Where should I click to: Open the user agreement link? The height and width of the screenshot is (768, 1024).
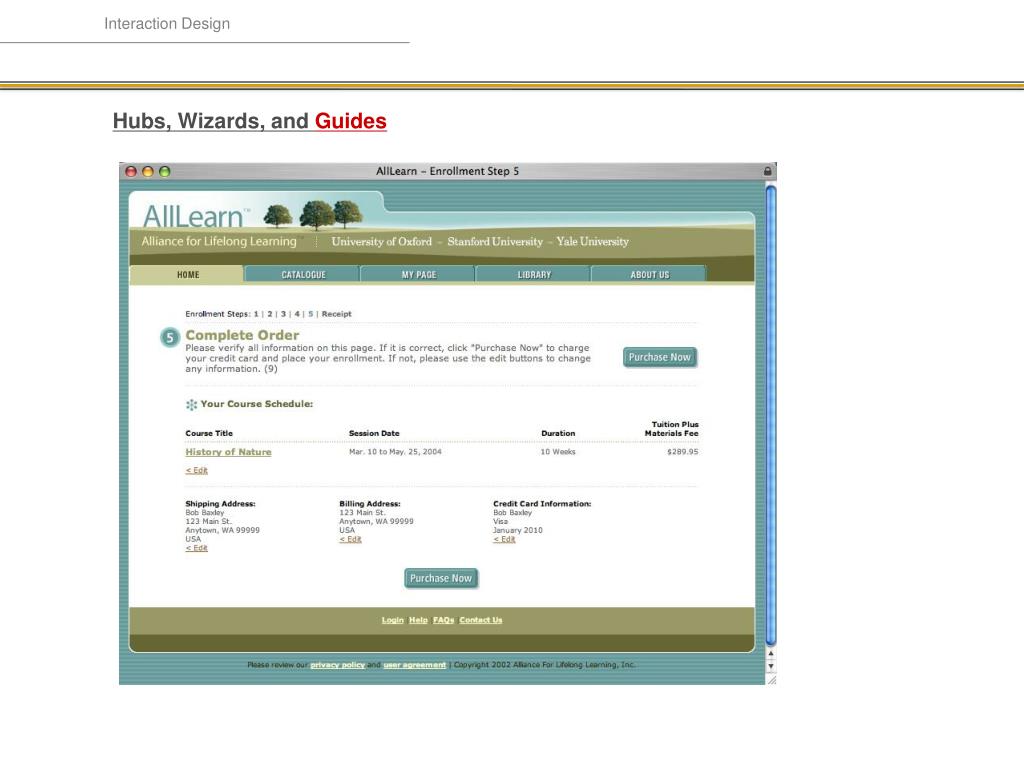(415, 665)
